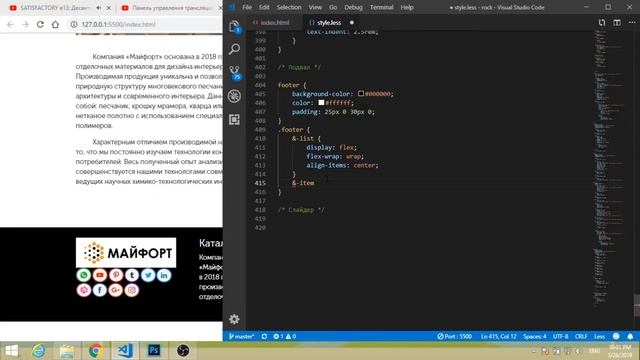This screenshot has height=360, width=640.
Task: Open the #ffffff color swatch on line 406
Action: point(321,103)
